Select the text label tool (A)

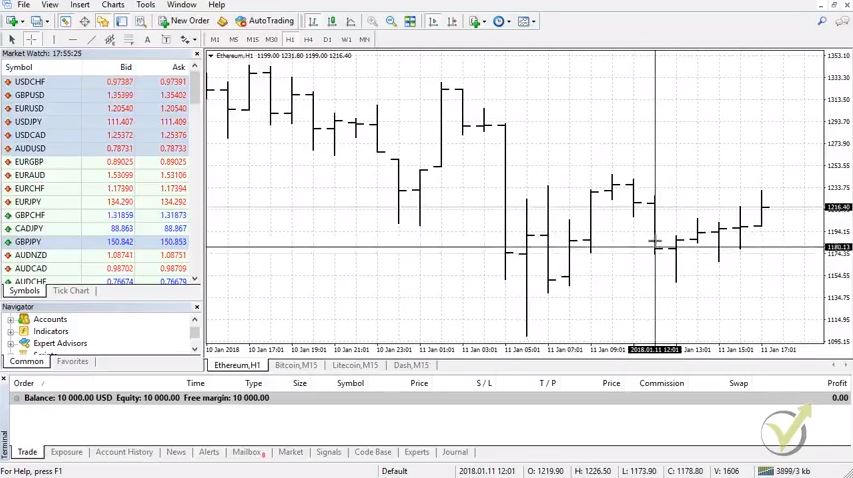(147, 40)
